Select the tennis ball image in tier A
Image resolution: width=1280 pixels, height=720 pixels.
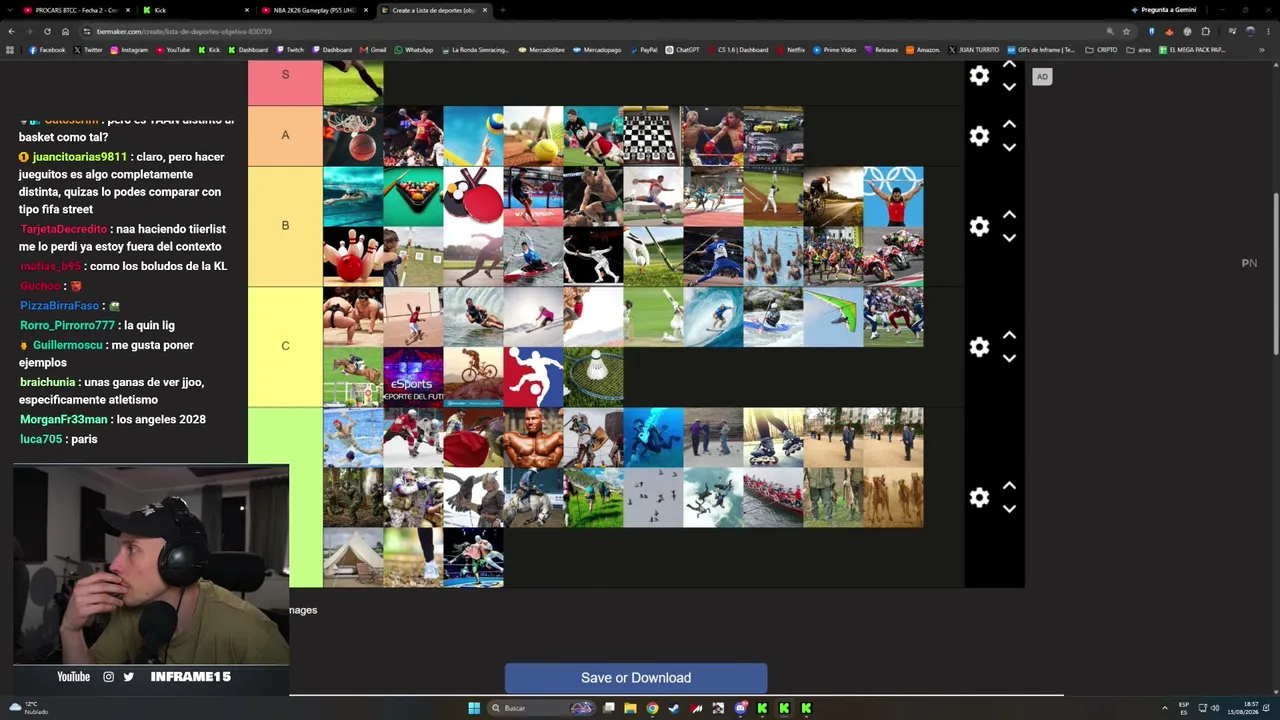(533, 136)
